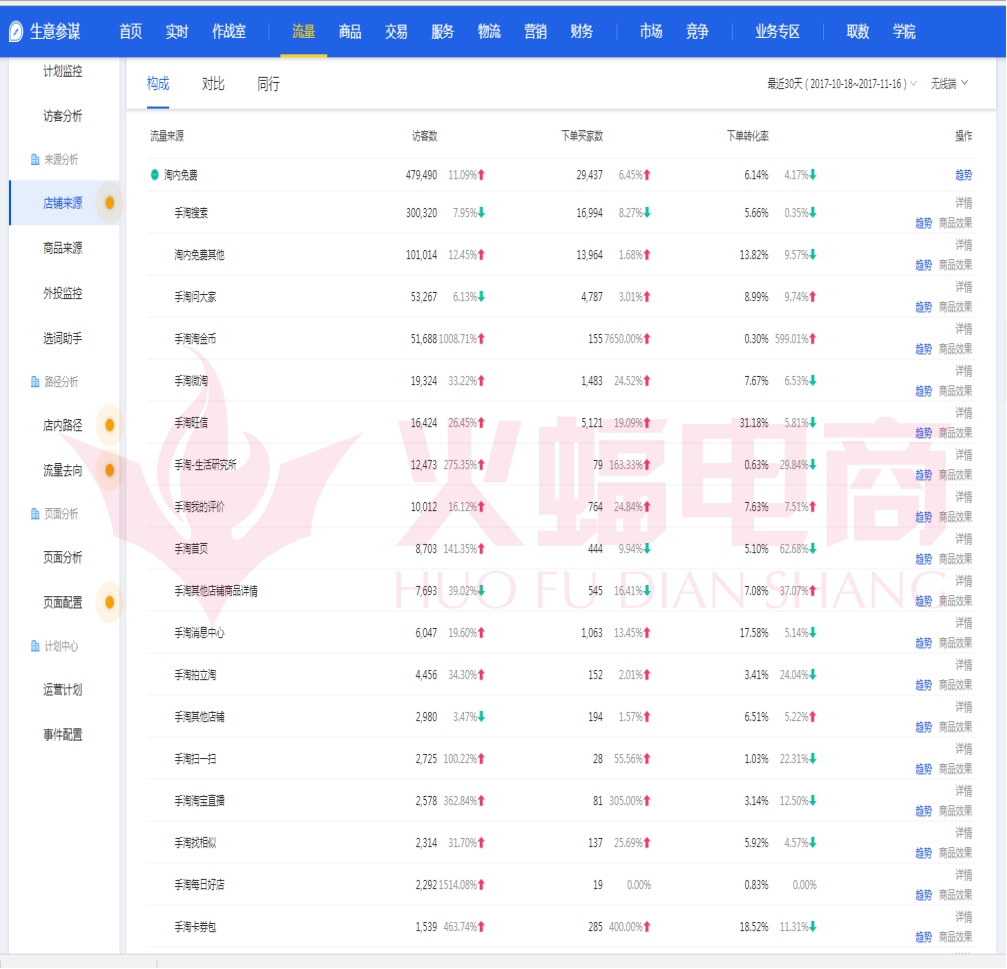
Task: Open the date range dropdown 最近30天
Action: [841, 84]
